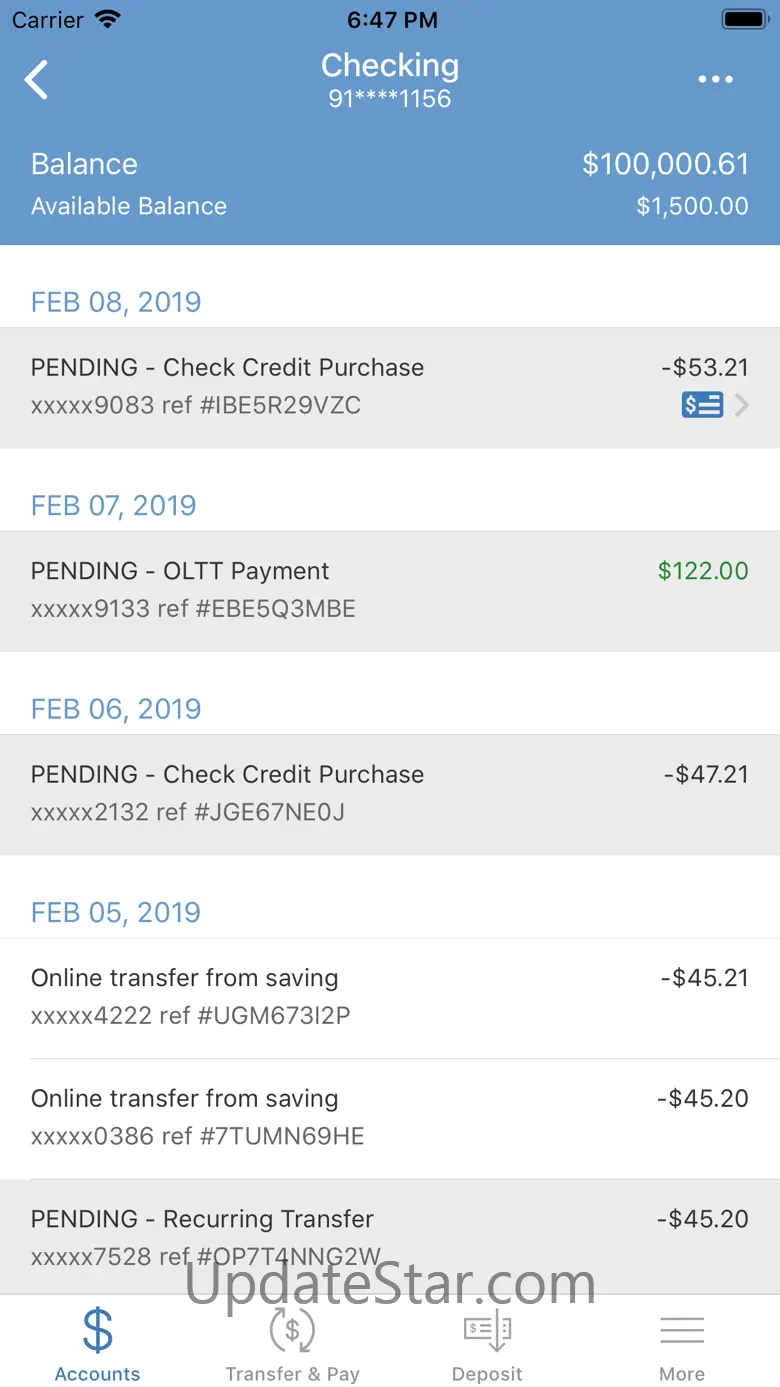Tap the battery indicator in the status bar
Screen dimensions: 780x1387
click(744, 19)
